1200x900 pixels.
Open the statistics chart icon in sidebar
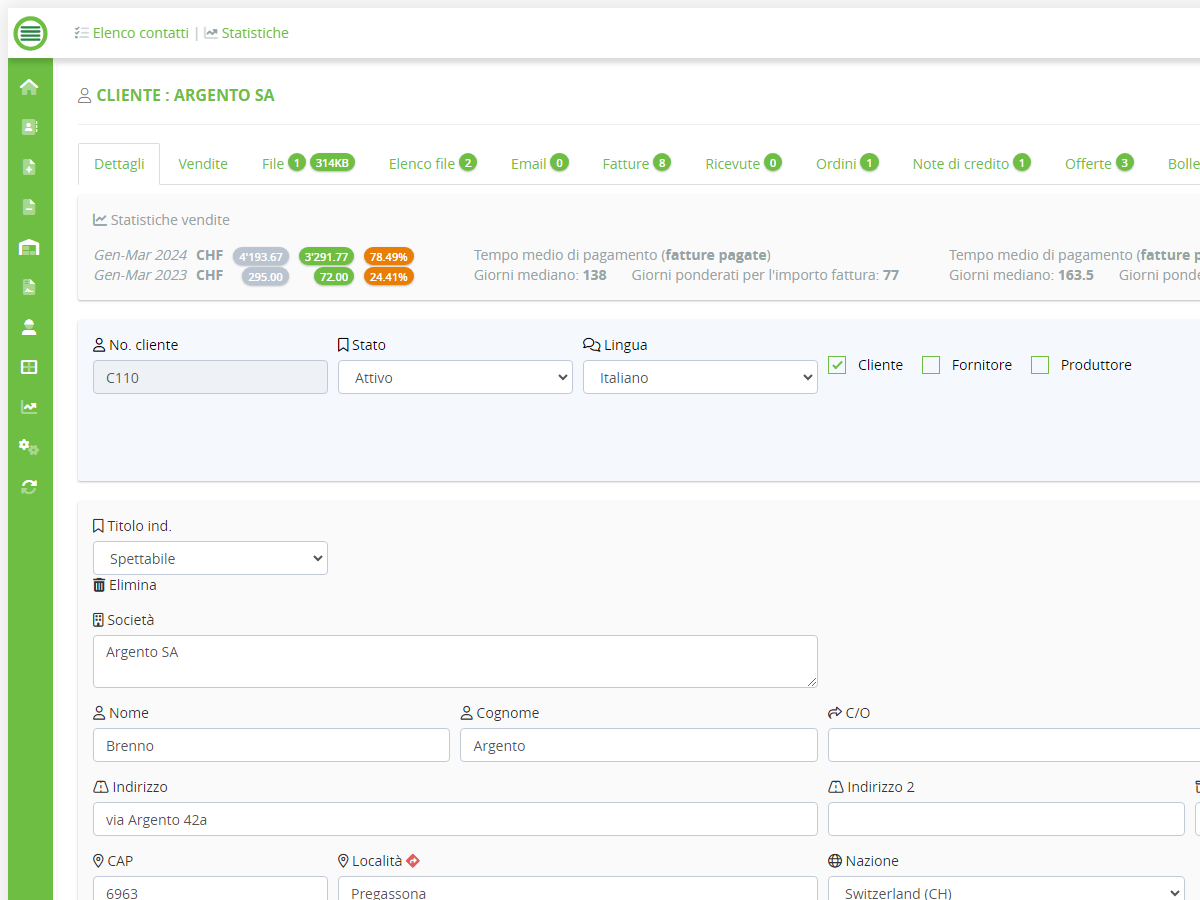click(29, 407)
